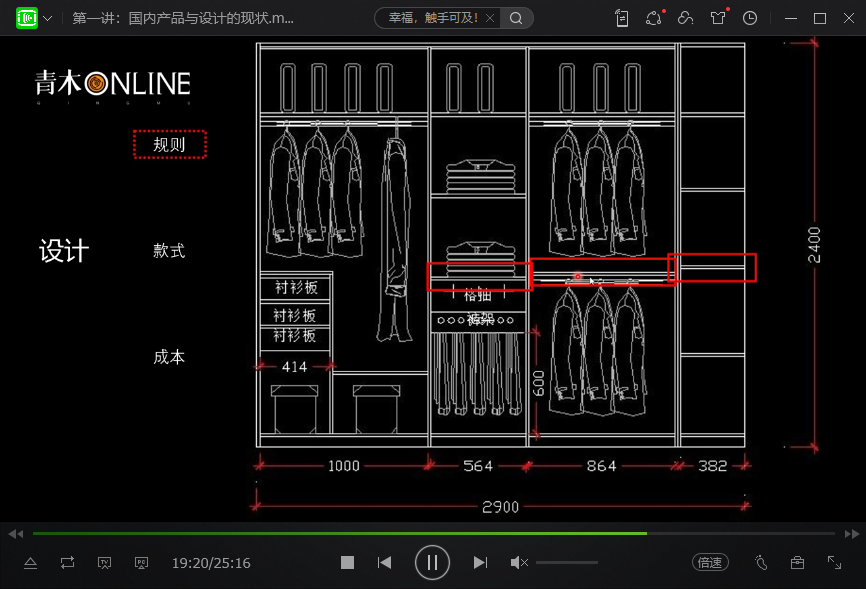The width and height of the screenshot is (866, 589).
Task: Click the eject open-file icon
Action: point(30,563)
